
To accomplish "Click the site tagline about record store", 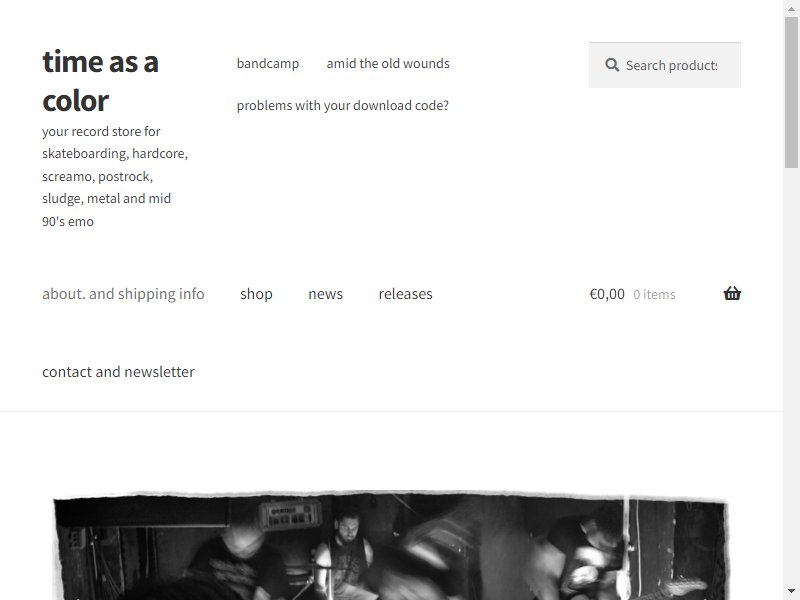I will point(115,176).
